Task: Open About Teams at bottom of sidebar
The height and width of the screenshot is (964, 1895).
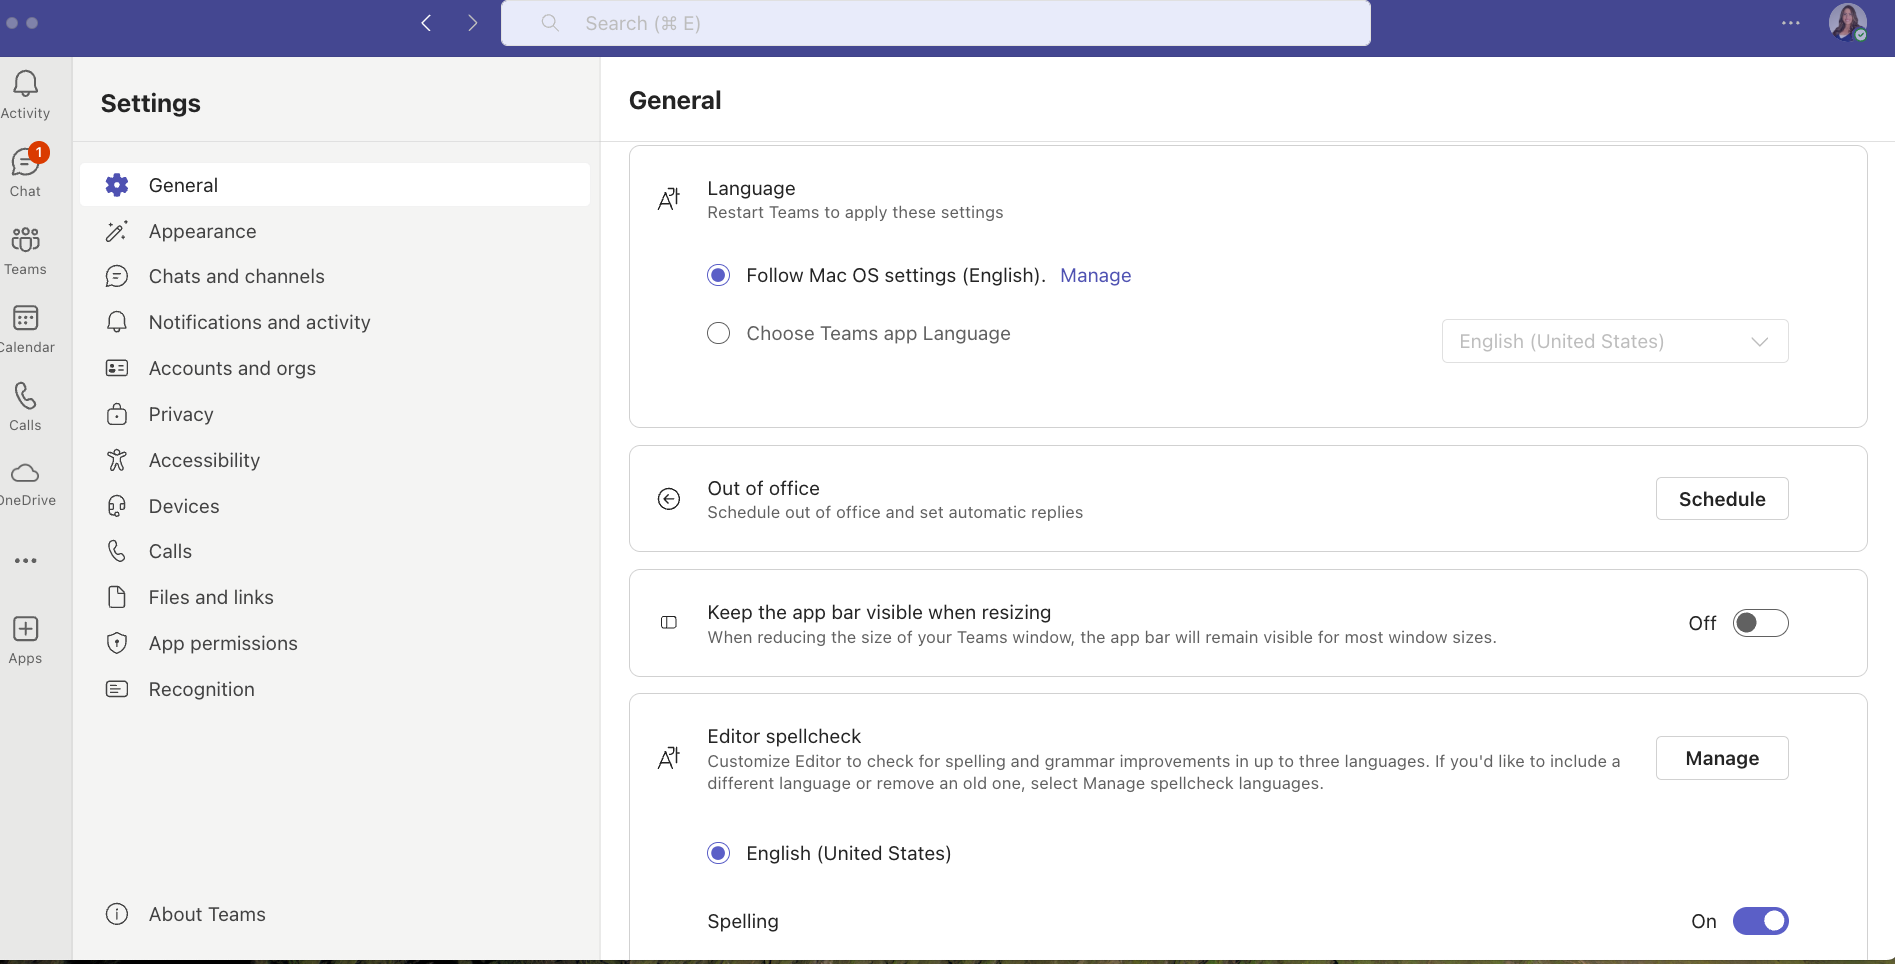Action: click(x=335, y=914)
